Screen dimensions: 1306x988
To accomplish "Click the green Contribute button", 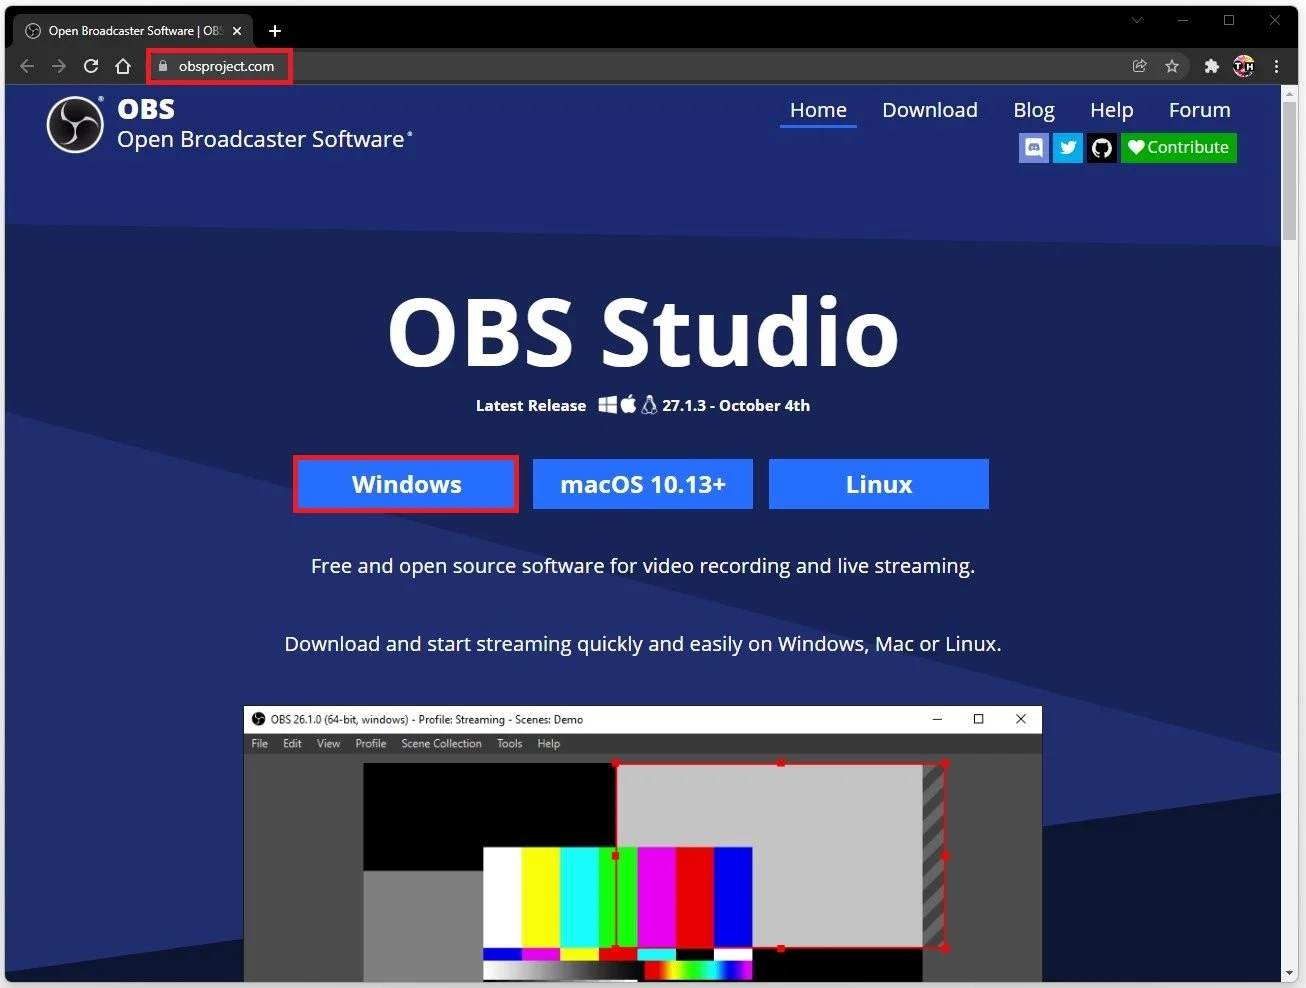I will pyautogui.click(x=1179, y=148).
